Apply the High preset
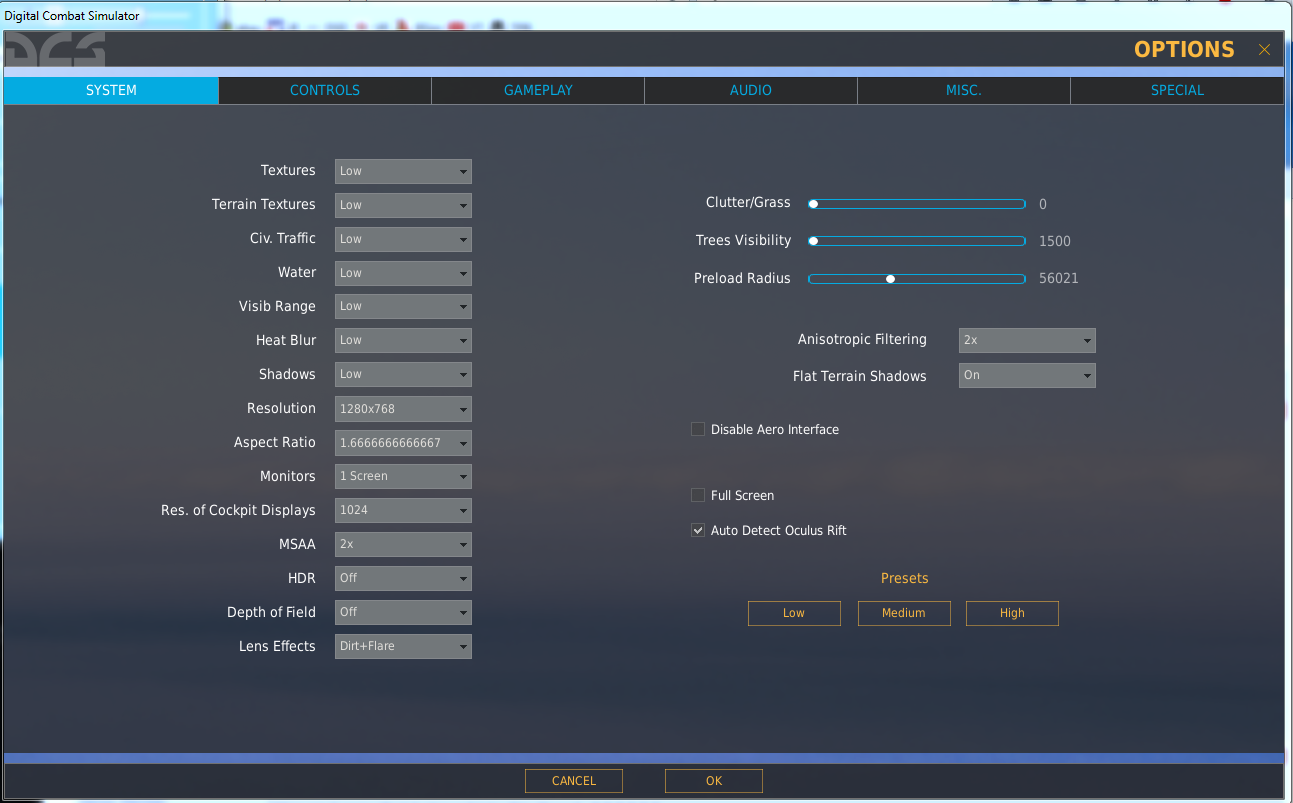 [1012, 613]
